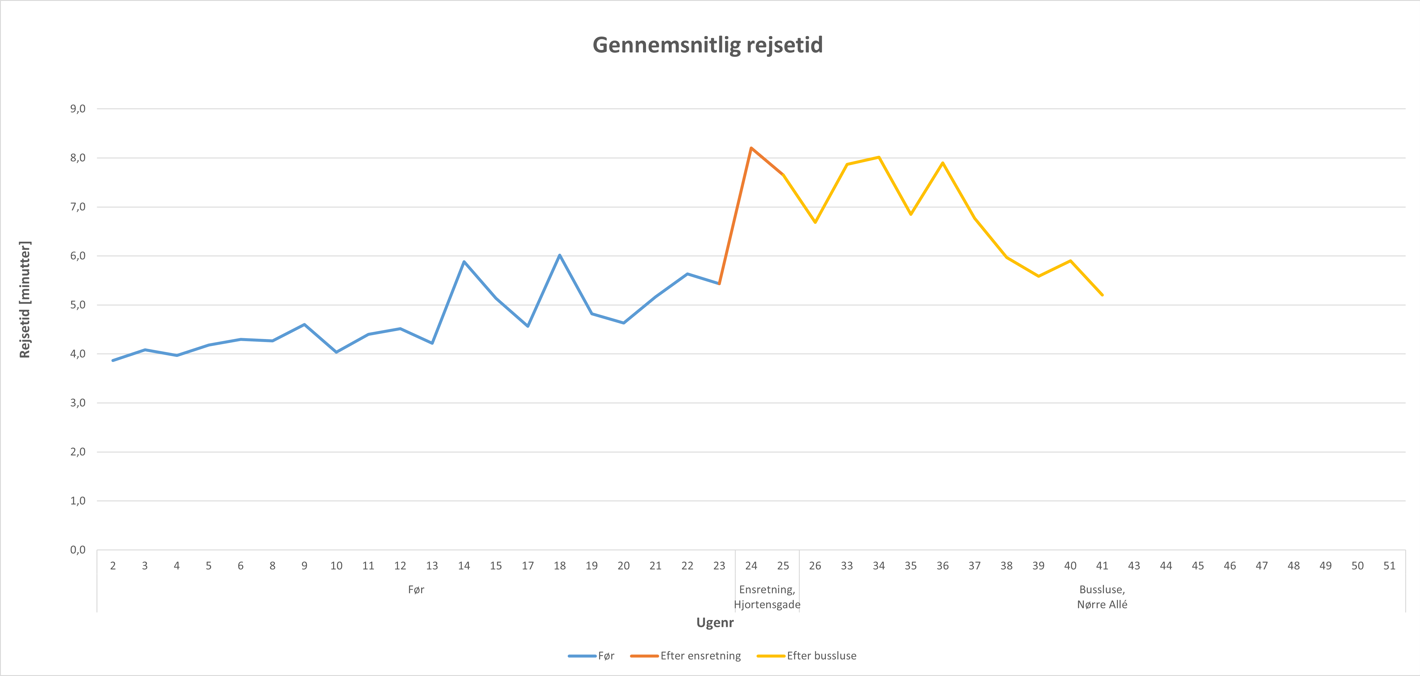Click the orange Efter ensretning legend swatch
This screenshot has height=676, width=1420.
pos(644,656)
